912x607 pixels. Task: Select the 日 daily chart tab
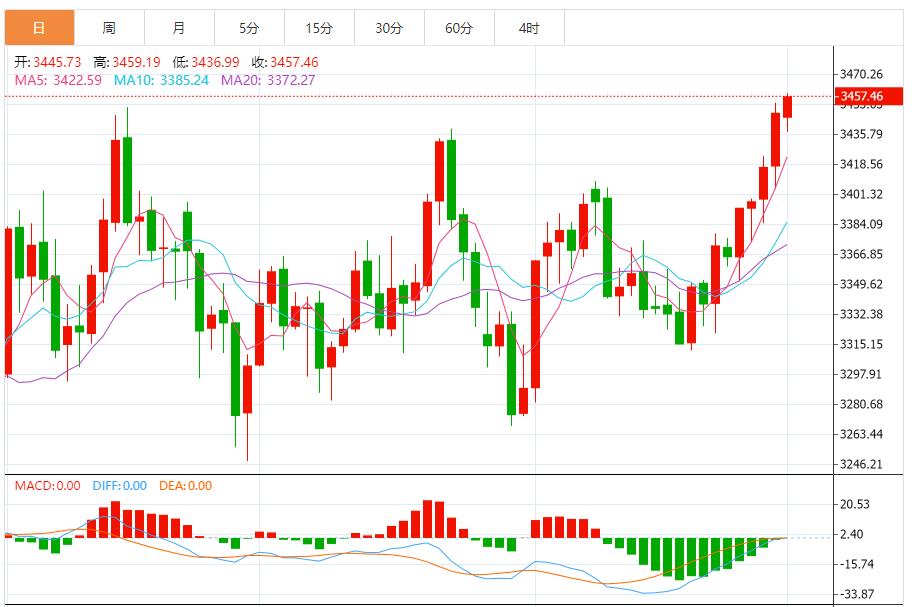[39, 28]
